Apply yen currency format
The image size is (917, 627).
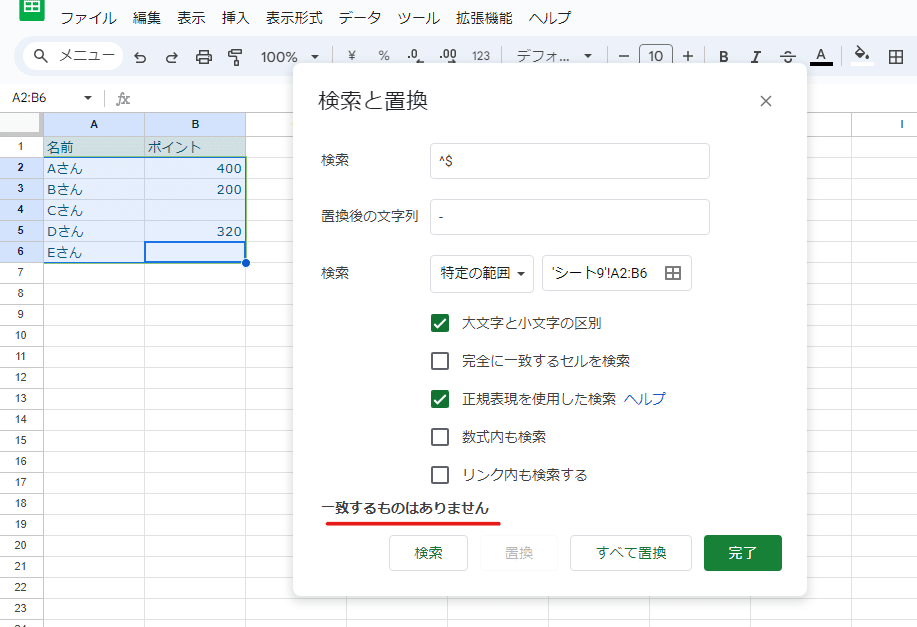tap(351, 56)
